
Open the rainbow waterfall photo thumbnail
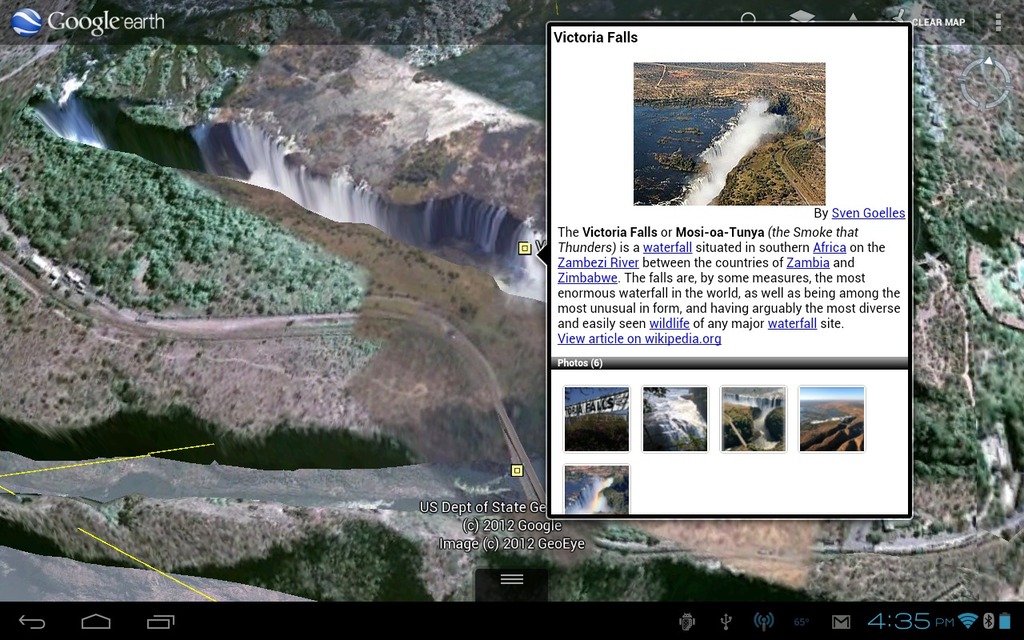point(597,489)
